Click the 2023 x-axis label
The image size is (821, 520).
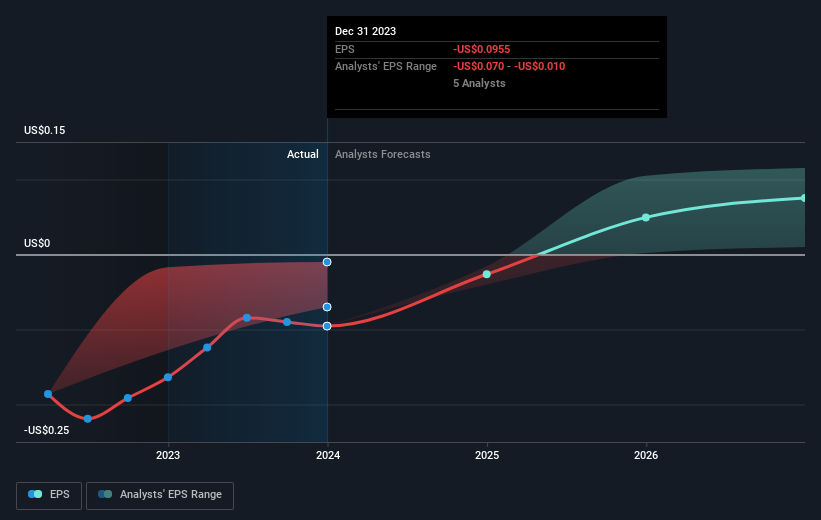[168, 455]
